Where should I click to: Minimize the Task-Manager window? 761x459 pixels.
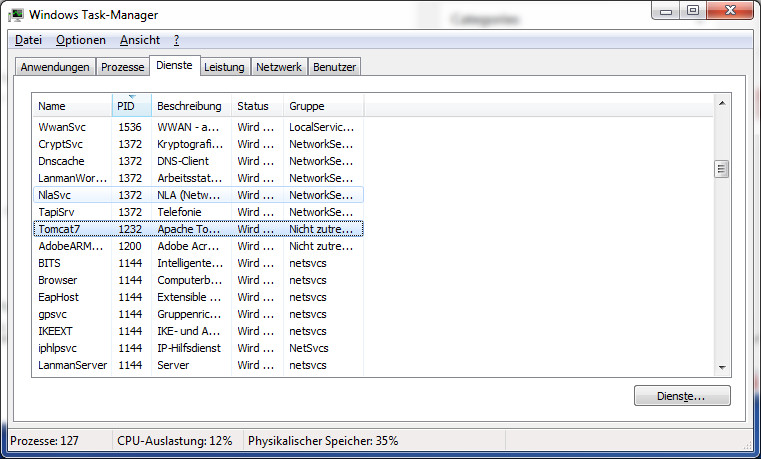[665, 11]
